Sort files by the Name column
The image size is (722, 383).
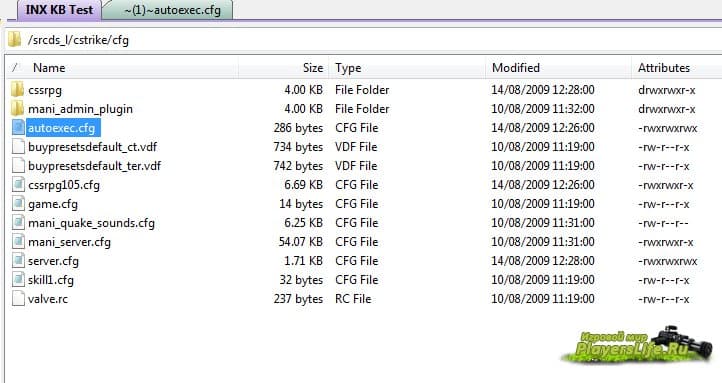coord(49,68)
